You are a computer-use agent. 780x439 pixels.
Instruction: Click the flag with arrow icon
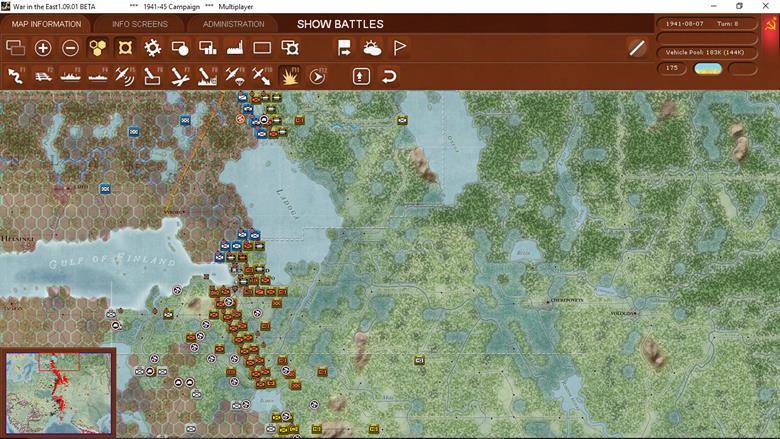coord(344,48)
